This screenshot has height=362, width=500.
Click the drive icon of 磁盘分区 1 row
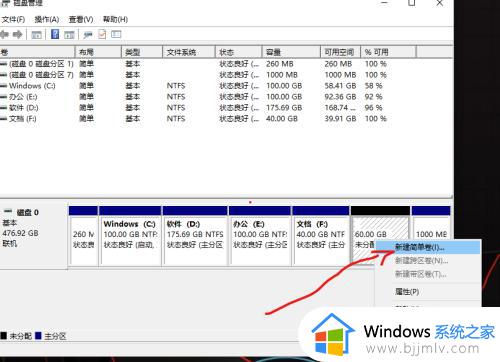click(x=4, y=64)
